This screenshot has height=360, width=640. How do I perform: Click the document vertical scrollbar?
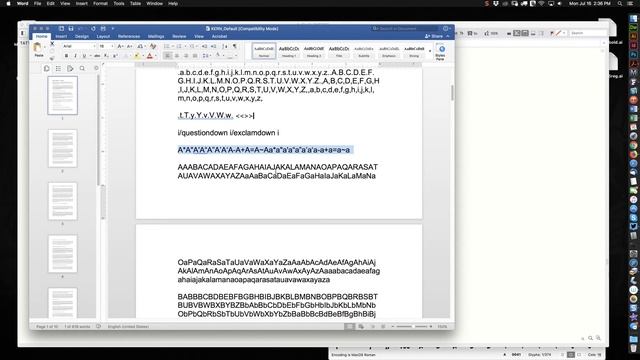(x=452, y=93)
